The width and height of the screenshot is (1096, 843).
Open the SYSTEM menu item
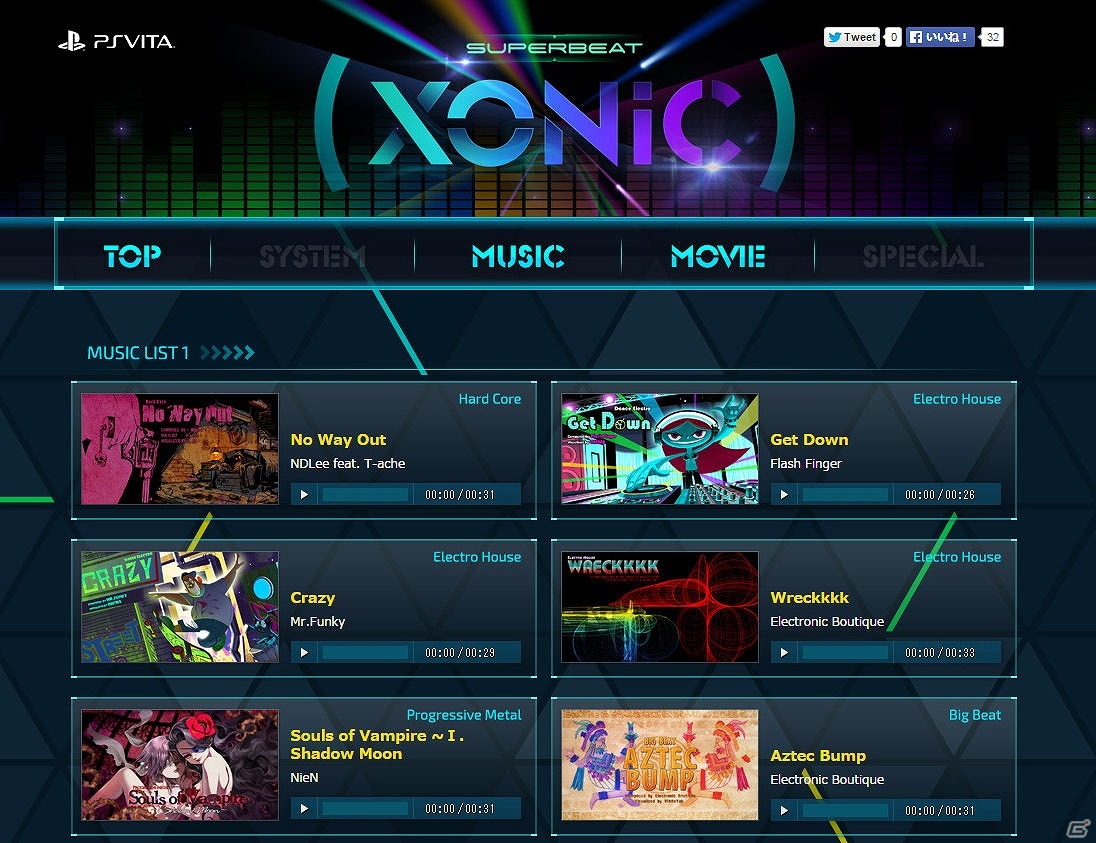pos(312,257)
